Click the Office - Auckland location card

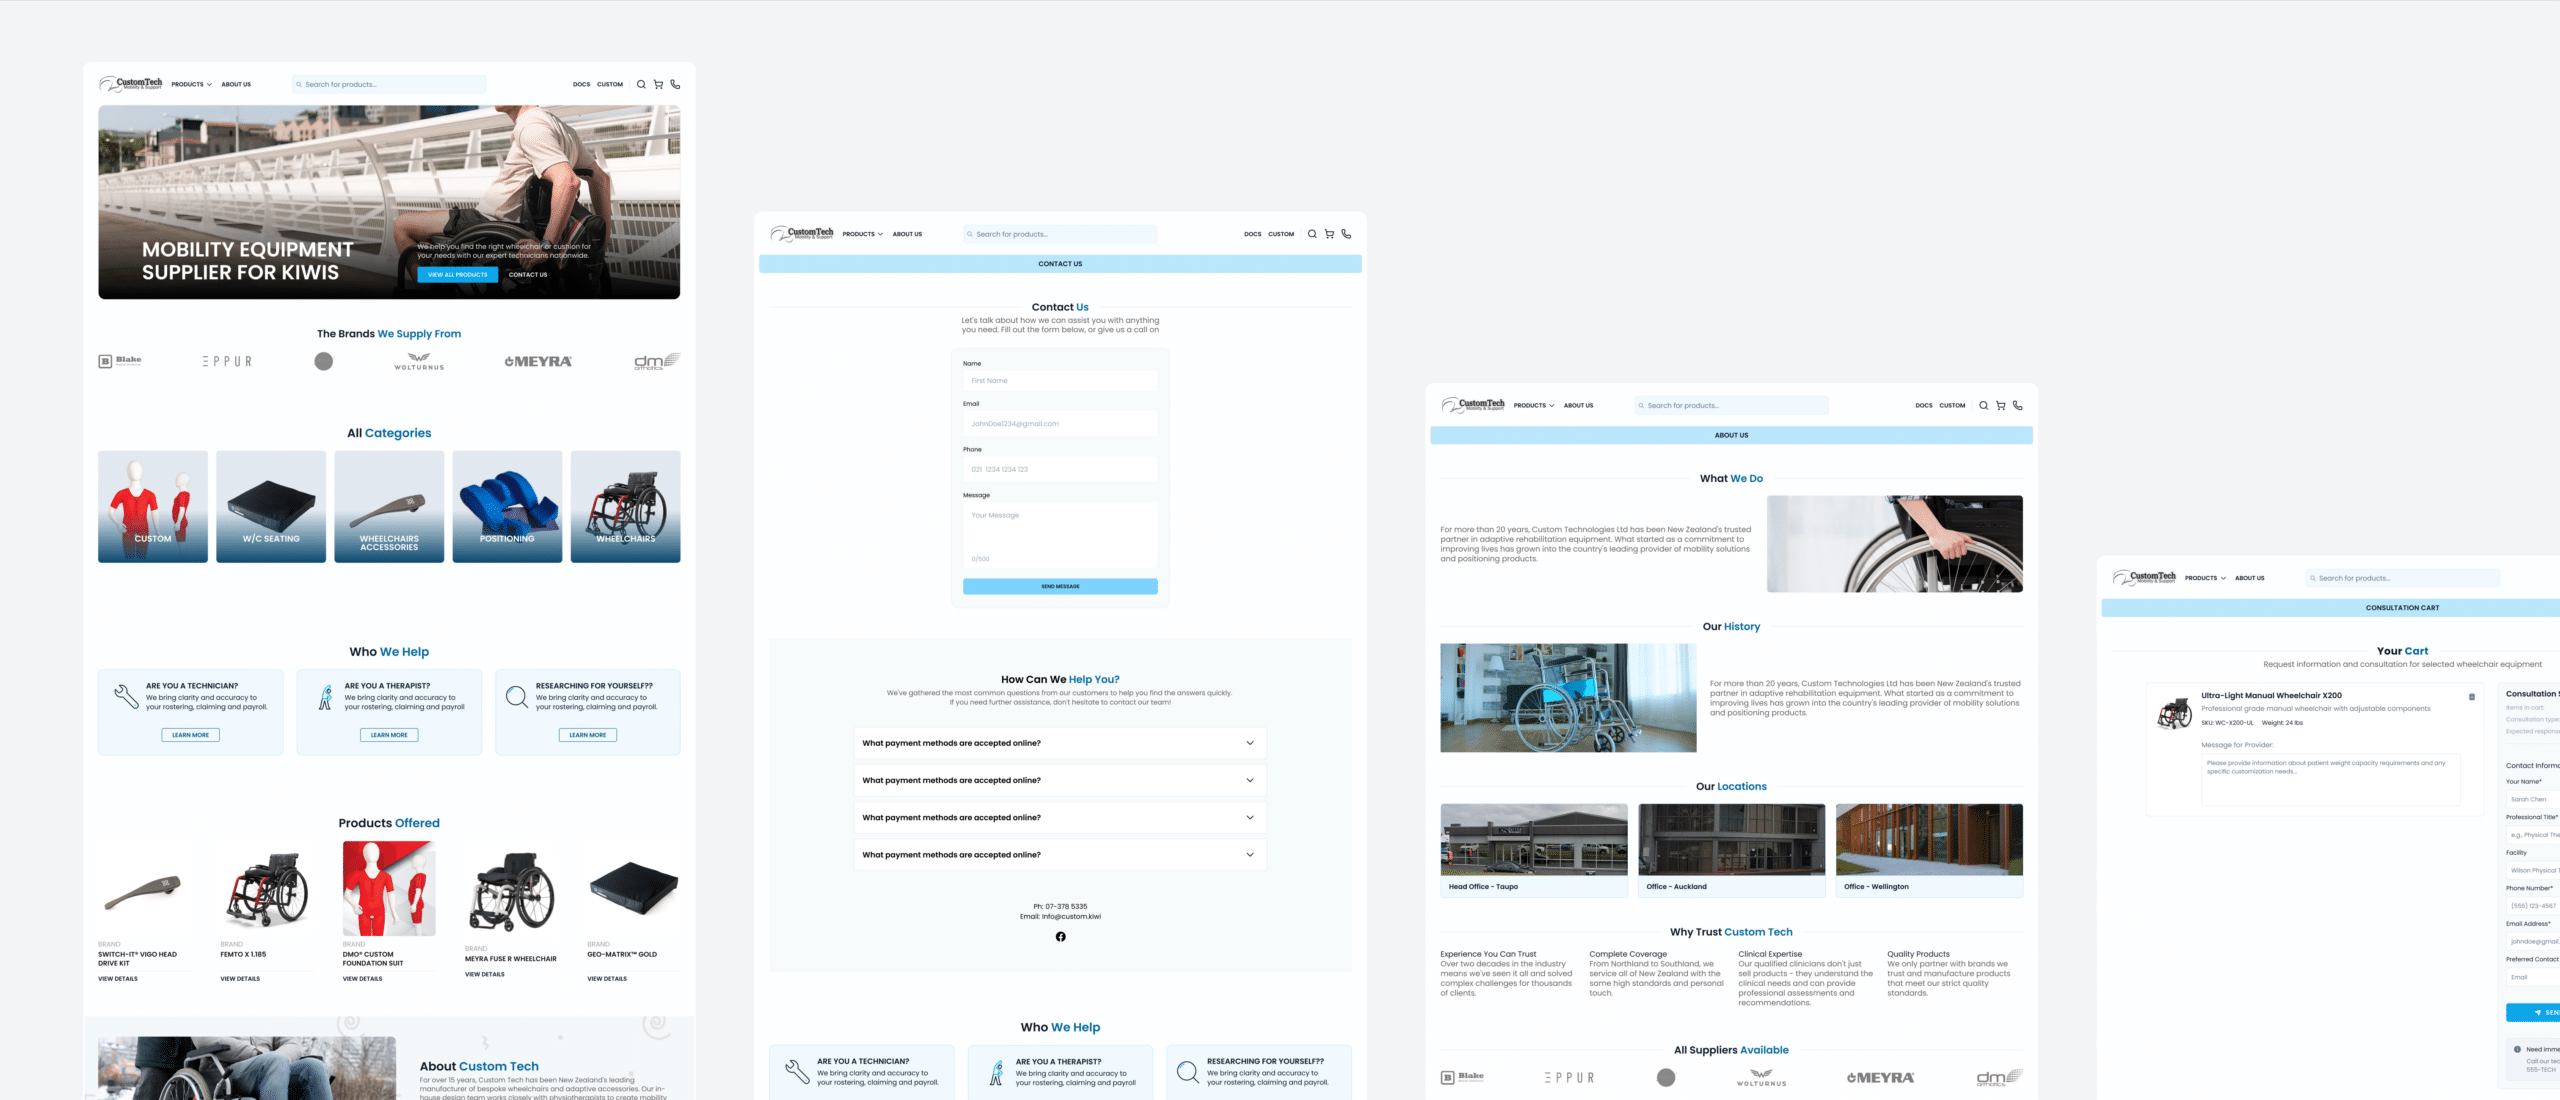[x=1732, y=850]
